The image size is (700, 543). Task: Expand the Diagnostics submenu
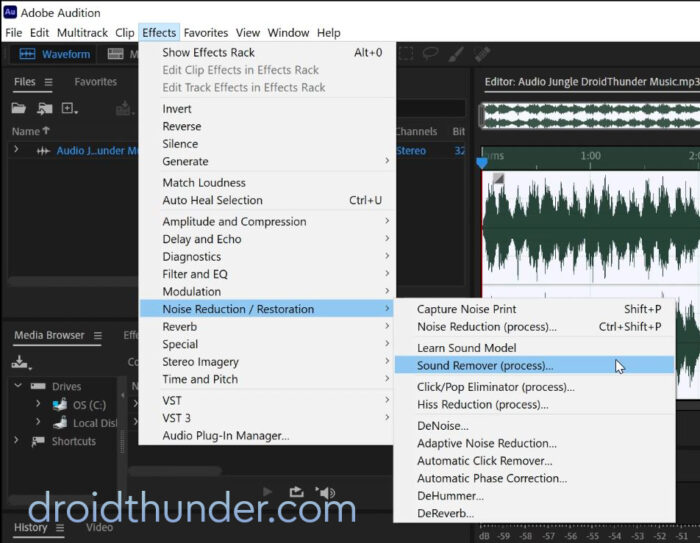(x=267, y=257)
